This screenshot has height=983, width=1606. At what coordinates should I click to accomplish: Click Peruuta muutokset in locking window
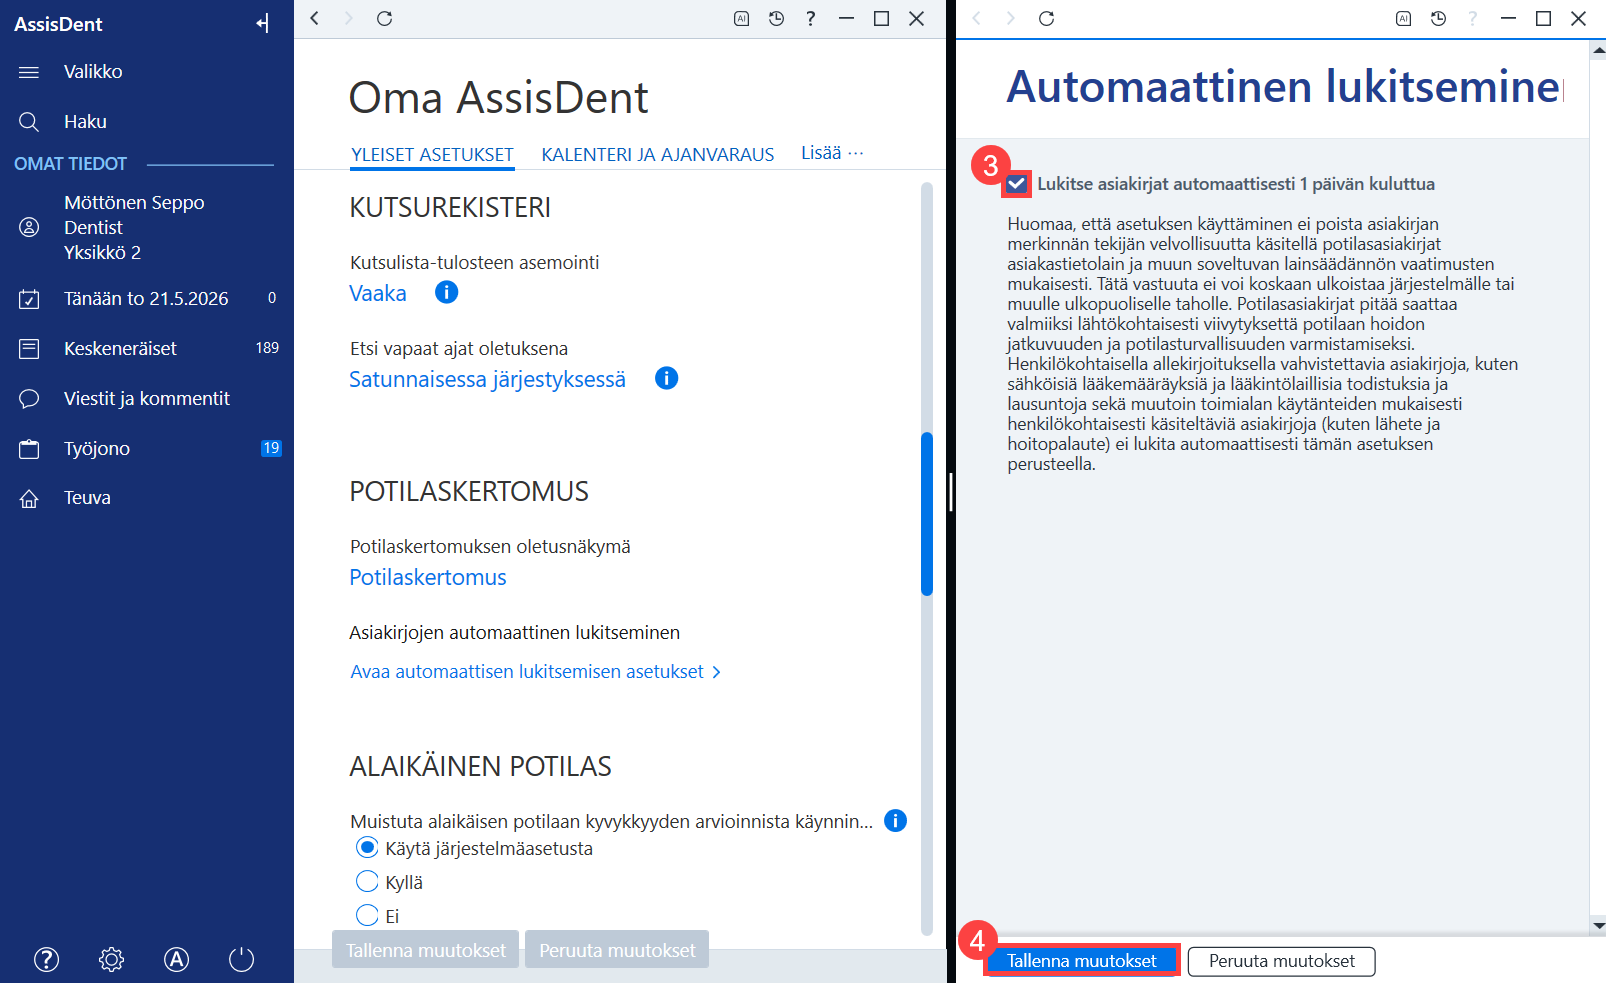[x=1282, y=961]
